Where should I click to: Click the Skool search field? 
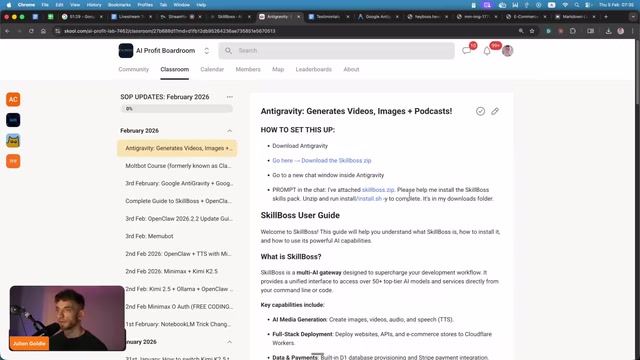(336, 51)
